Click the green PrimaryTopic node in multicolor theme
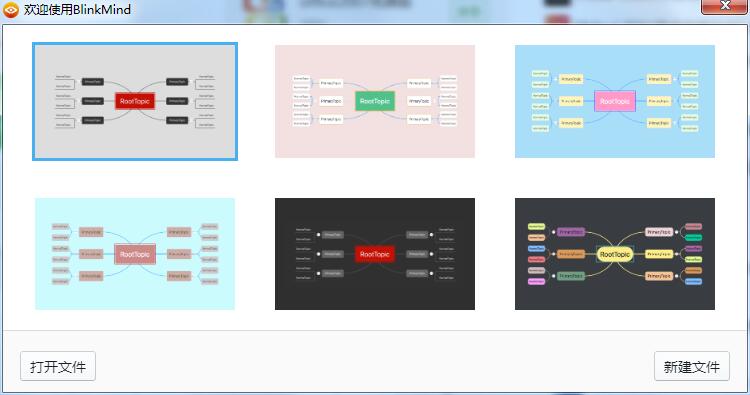The height and width of the screenshot is (395, 750). pos(571,276)
